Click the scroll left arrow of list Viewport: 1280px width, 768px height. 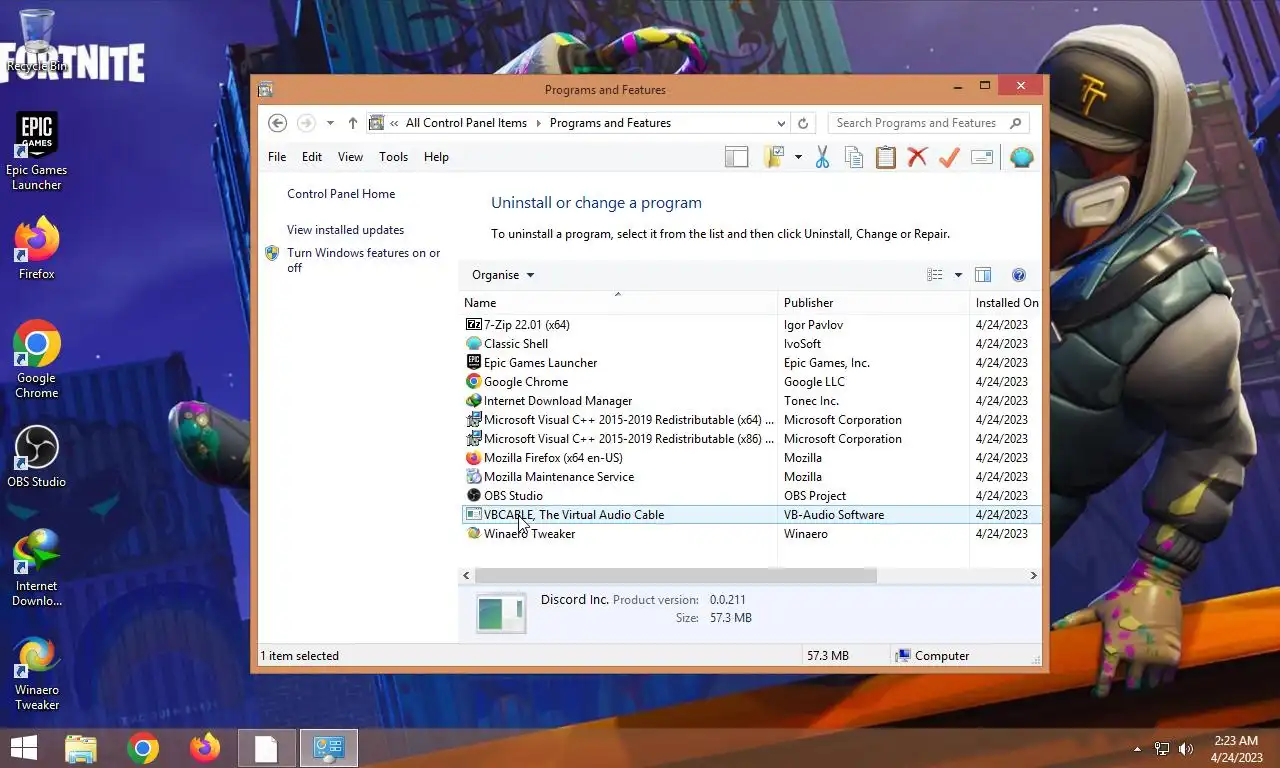coord(467,576)
